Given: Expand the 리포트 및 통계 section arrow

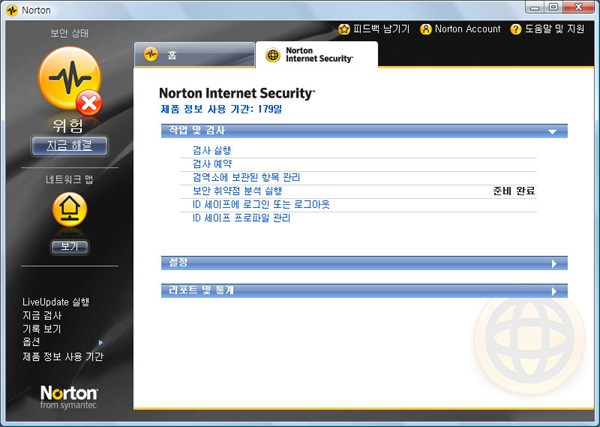Looking at the screenshot, I should [x=554, y=292].
